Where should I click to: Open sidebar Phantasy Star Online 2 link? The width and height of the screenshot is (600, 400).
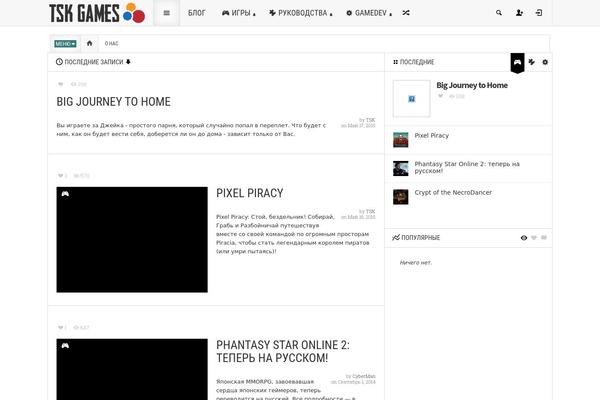point(467,167)
